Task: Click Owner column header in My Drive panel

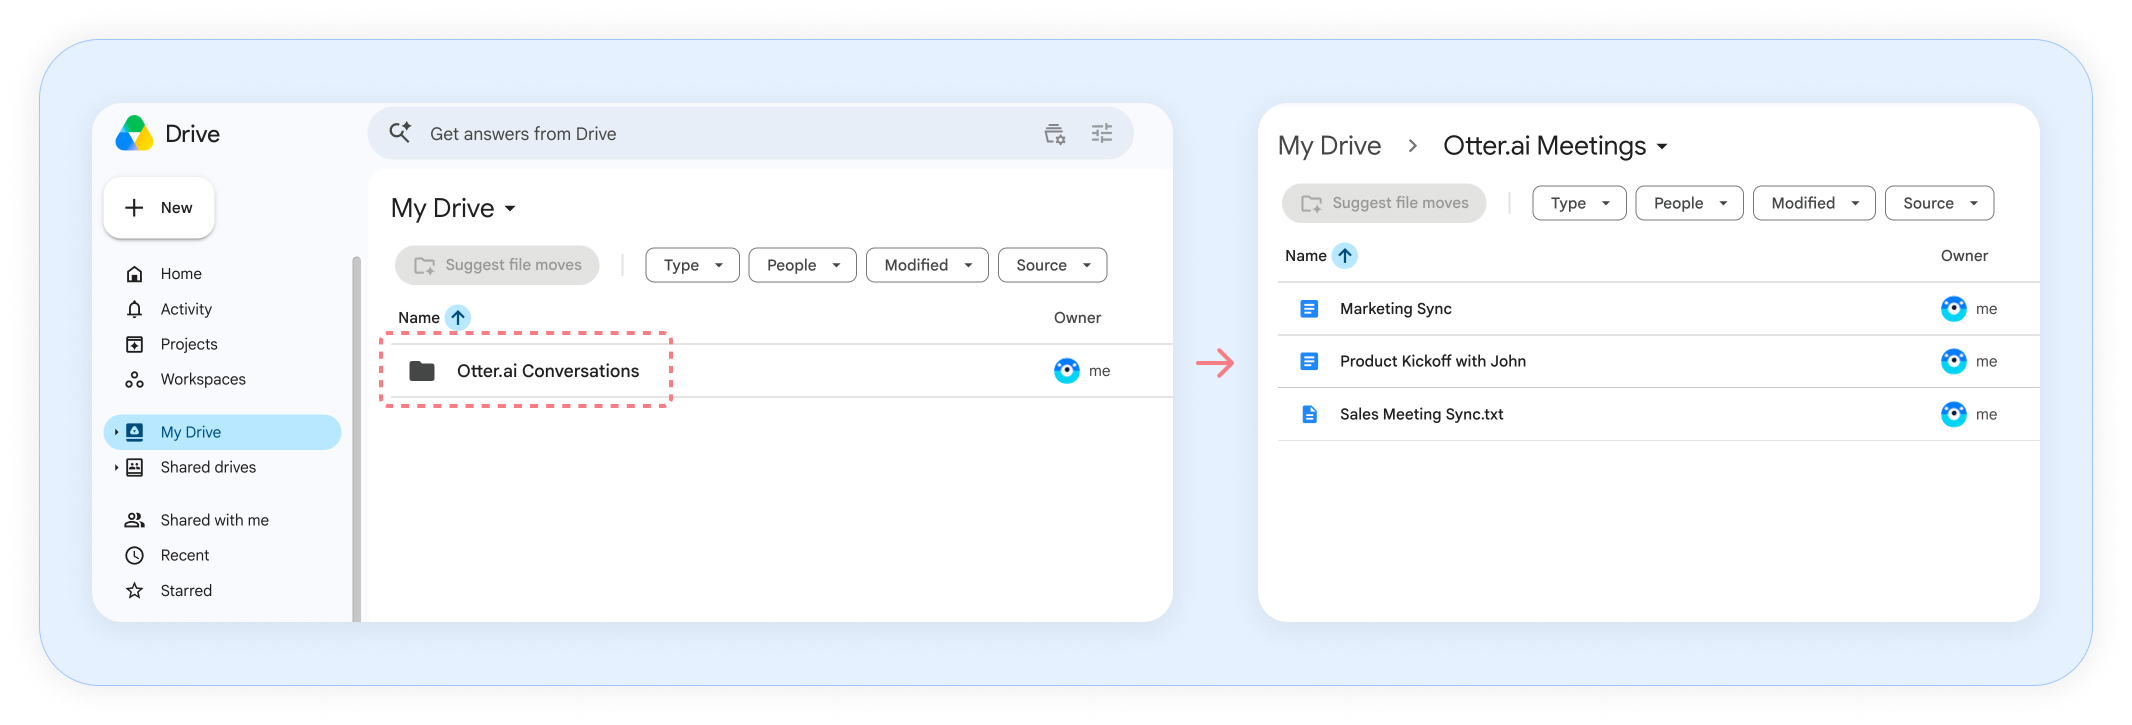Action: [1077, 317]
